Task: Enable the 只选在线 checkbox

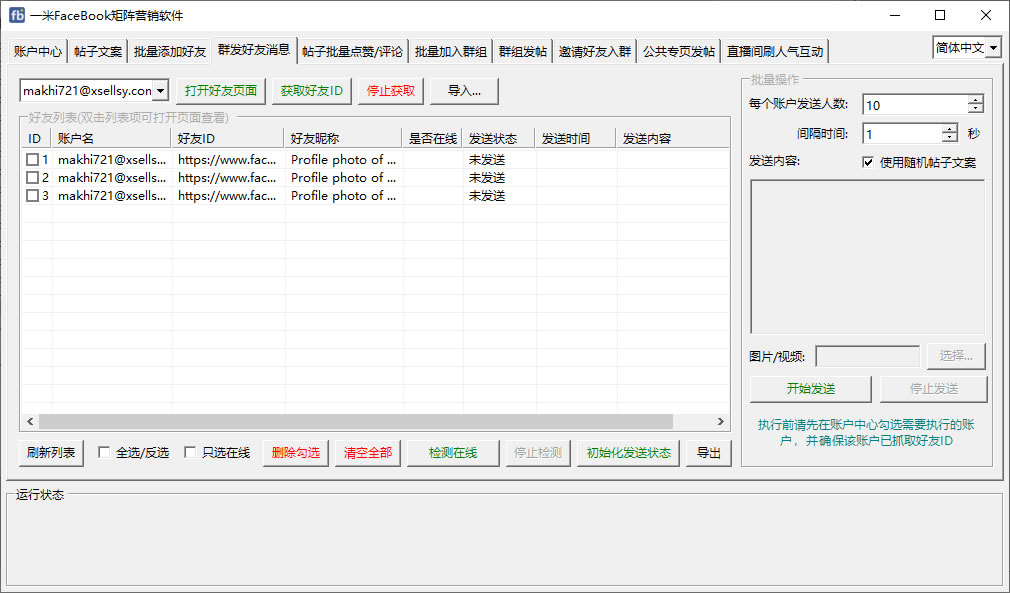Action: pos(190,452)
